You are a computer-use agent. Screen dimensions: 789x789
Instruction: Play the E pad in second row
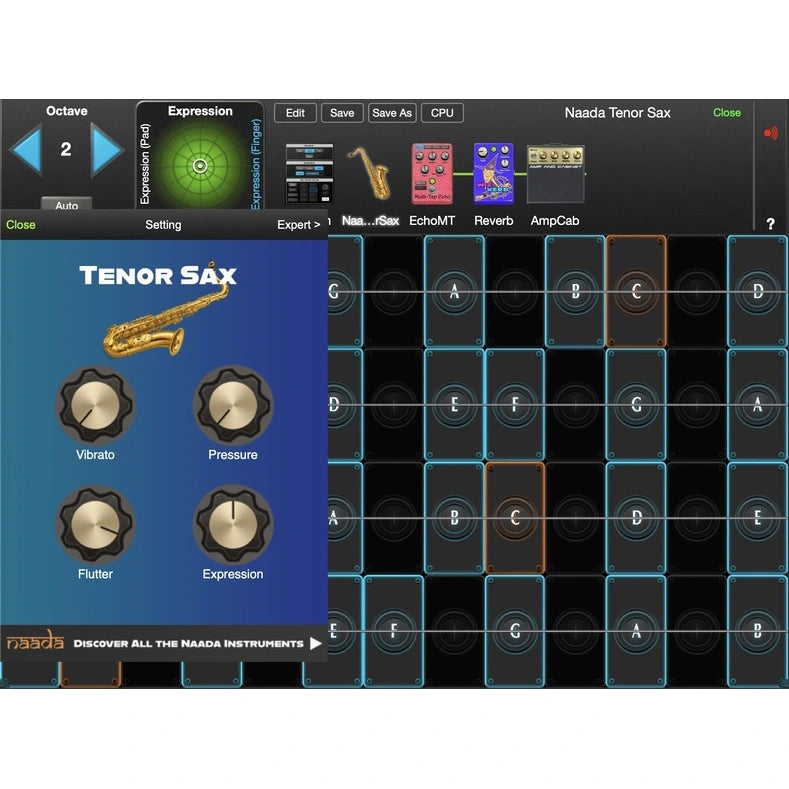pyautogui.click(x=454, y=405)
